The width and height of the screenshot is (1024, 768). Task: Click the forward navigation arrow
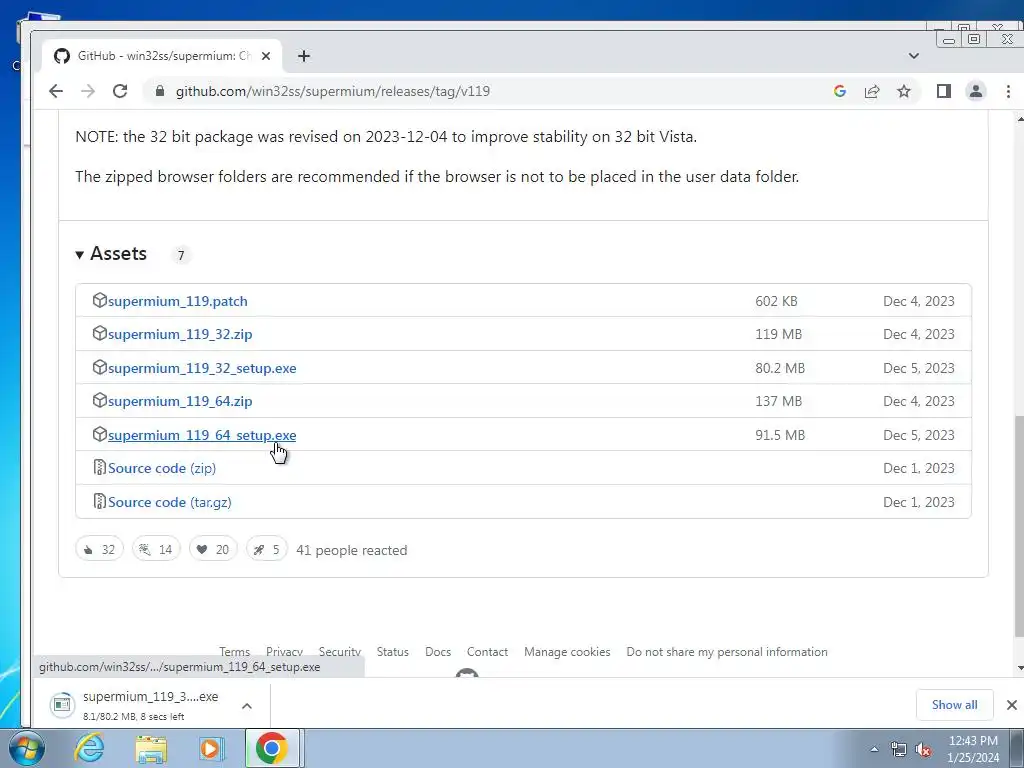click(88, 91)
